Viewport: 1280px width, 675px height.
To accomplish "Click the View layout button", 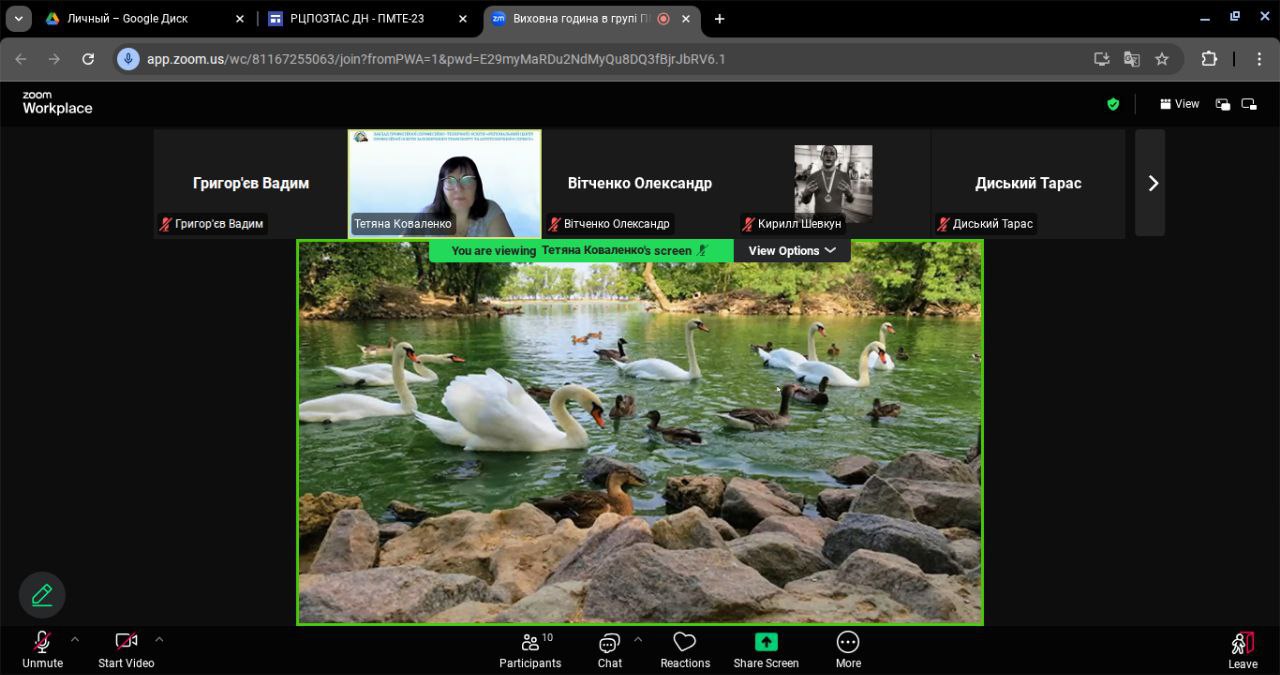I will pyautogui.click(x=1180, y=104).
